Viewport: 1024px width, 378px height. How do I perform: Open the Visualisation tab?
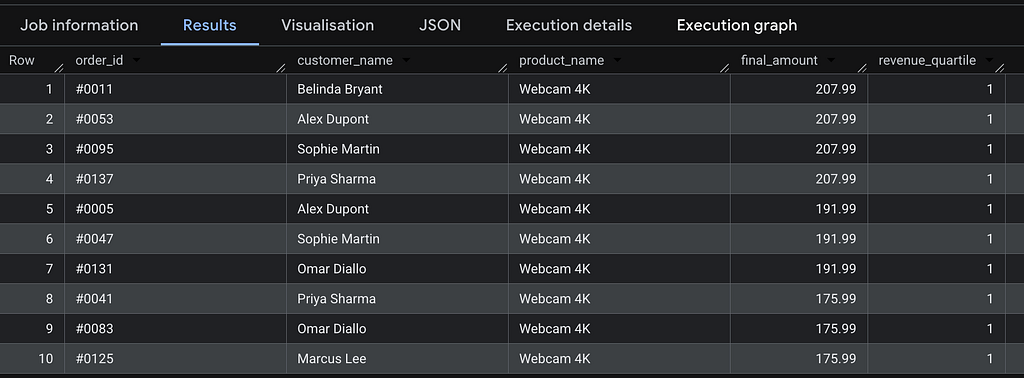pyautogui.click(x=328, y=25)
